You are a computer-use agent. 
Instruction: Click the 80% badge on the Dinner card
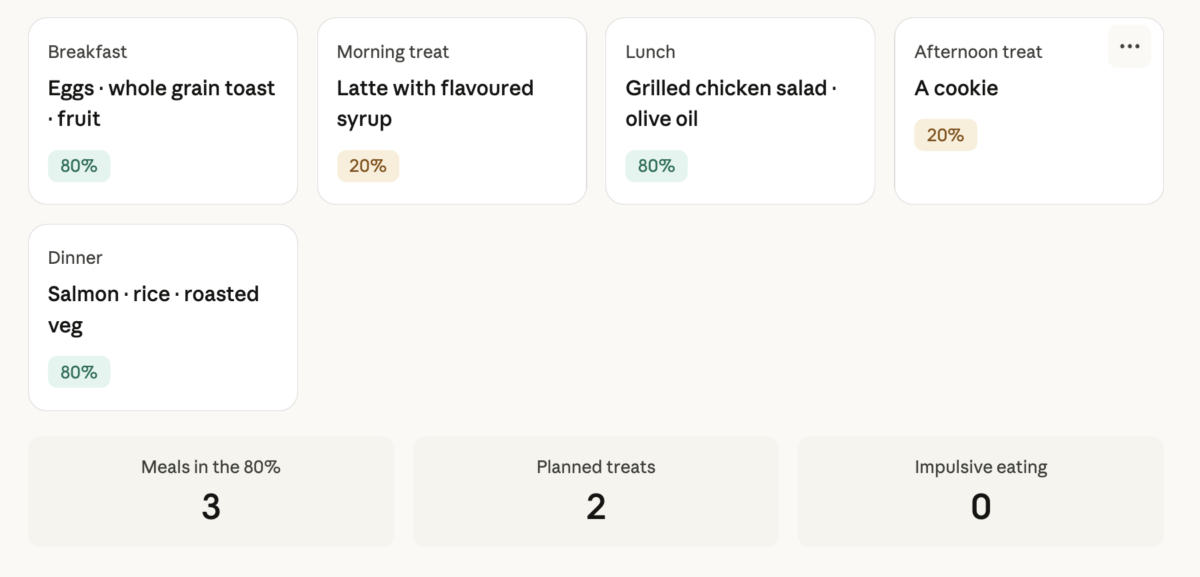[79, 372]
